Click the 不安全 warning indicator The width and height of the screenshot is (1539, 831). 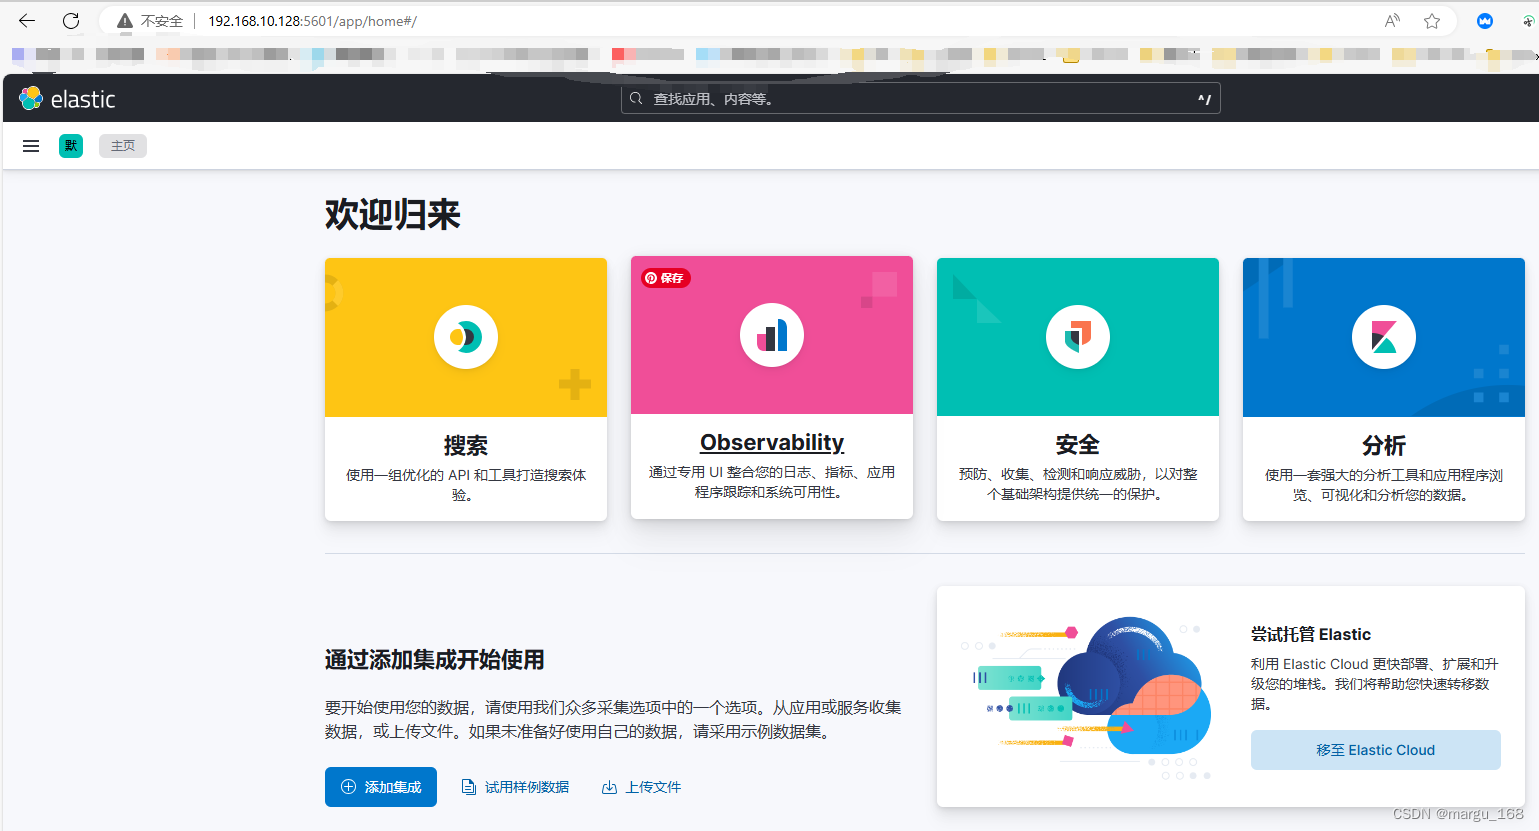click(150, 21)
